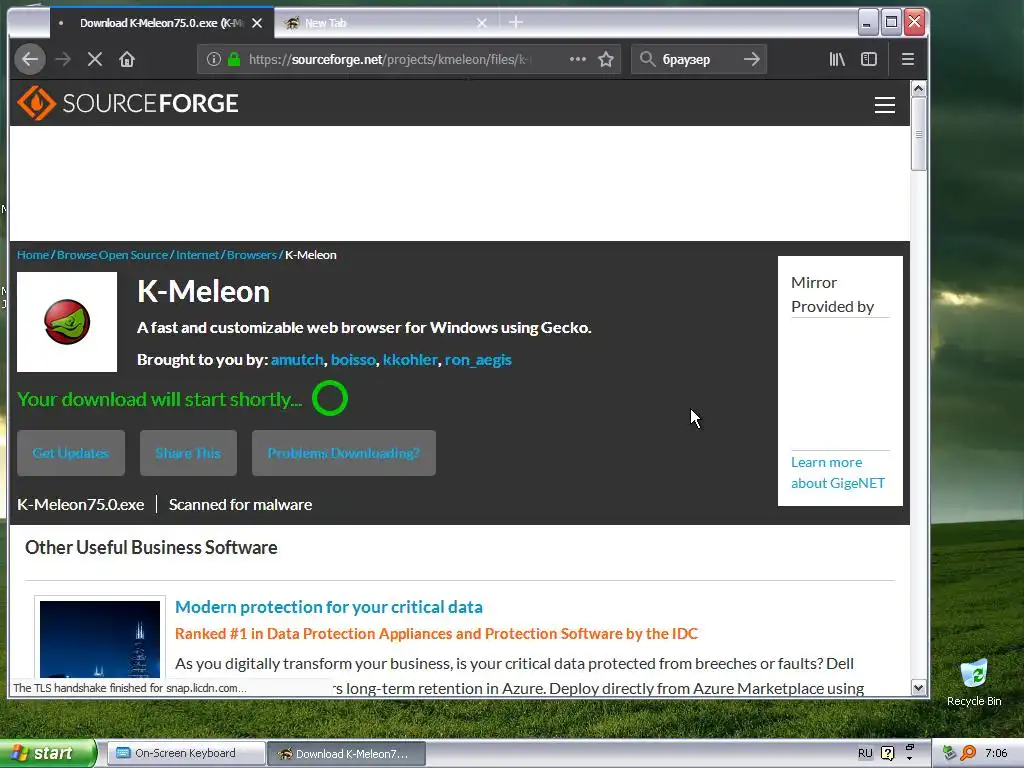
Task: Open the Home breadcrumb link
Action: (x=33, y=255)
